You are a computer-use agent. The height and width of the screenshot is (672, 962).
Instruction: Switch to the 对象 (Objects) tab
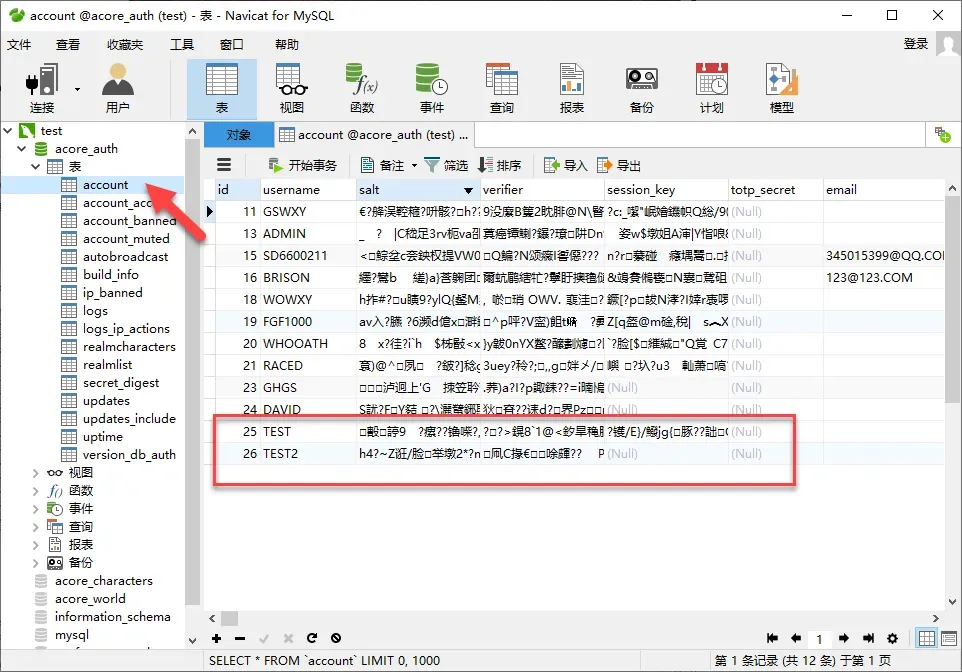point(238,135)
